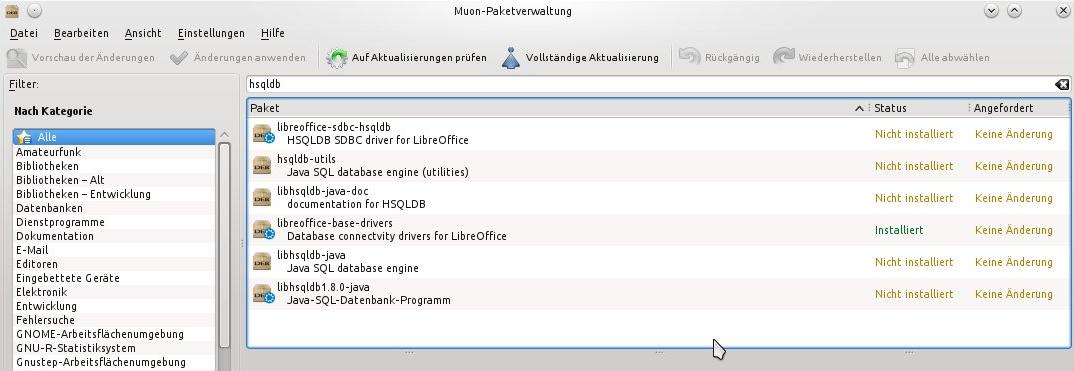Open the Bearbeiten menu
This screenshot has width=1074, height=371.
(x=82, y=33)
